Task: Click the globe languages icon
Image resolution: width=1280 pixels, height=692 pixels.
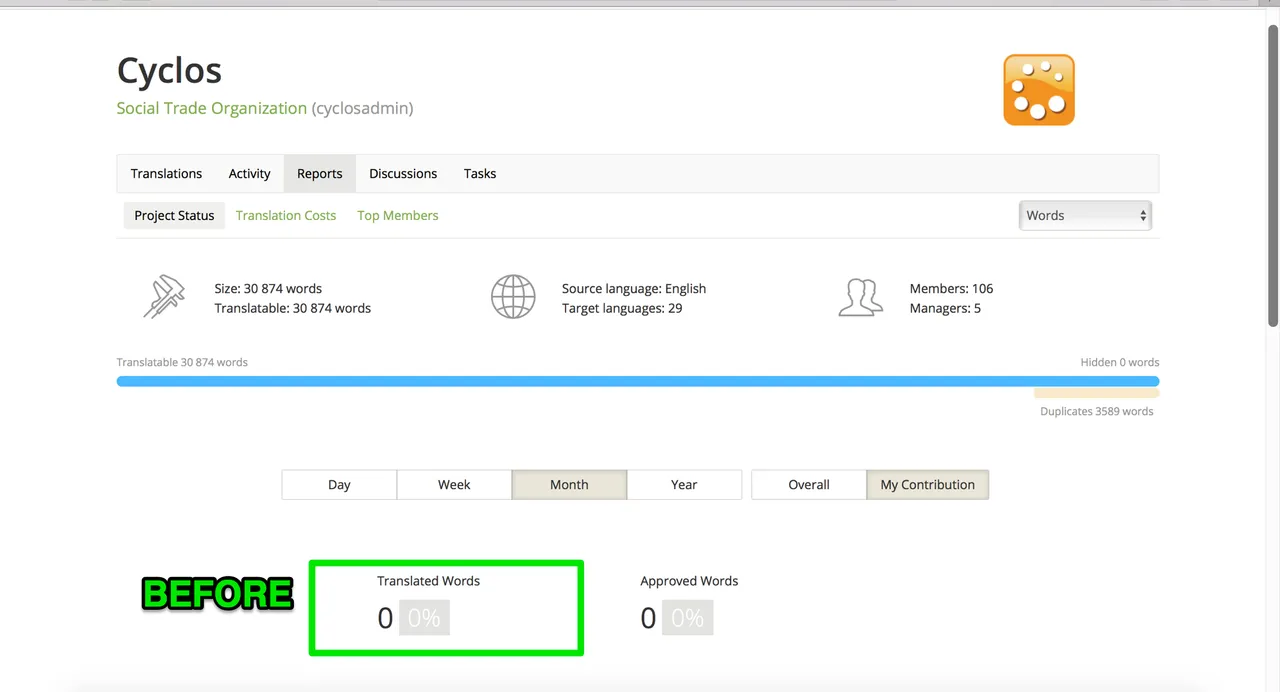Action: 513,297
